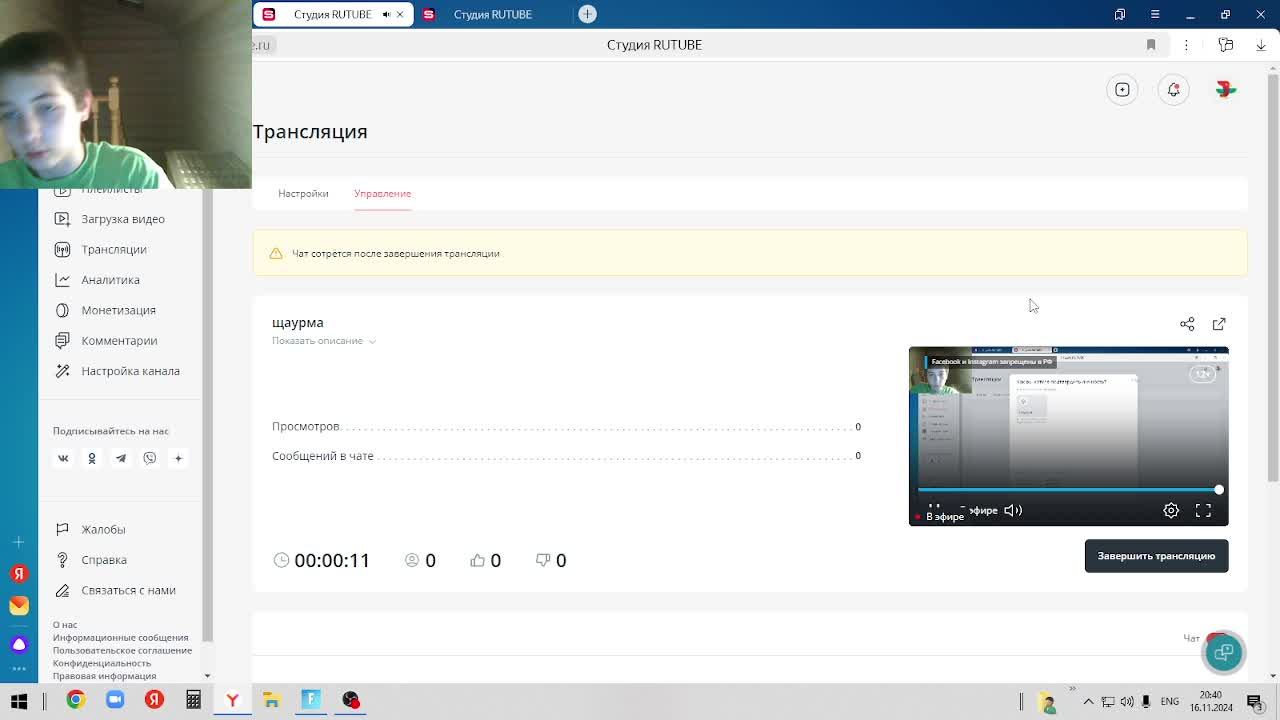
Task: Open Yandex Mail in browser side panel
Action: (19, 605)
